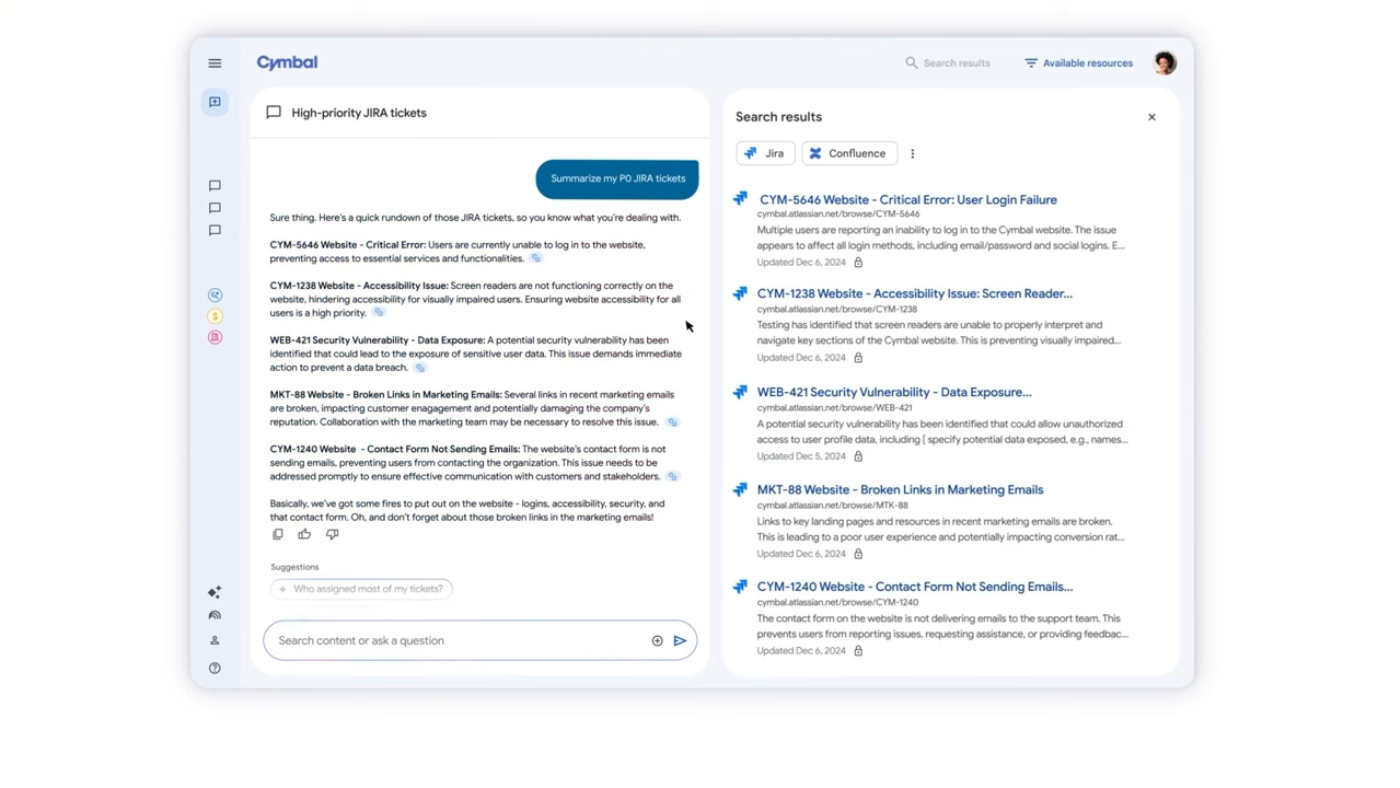Click the Updated Dec 5, 2024 date
Image resolution: width=1400 pixels, height=788 pixels.
[x=801, y=456]
